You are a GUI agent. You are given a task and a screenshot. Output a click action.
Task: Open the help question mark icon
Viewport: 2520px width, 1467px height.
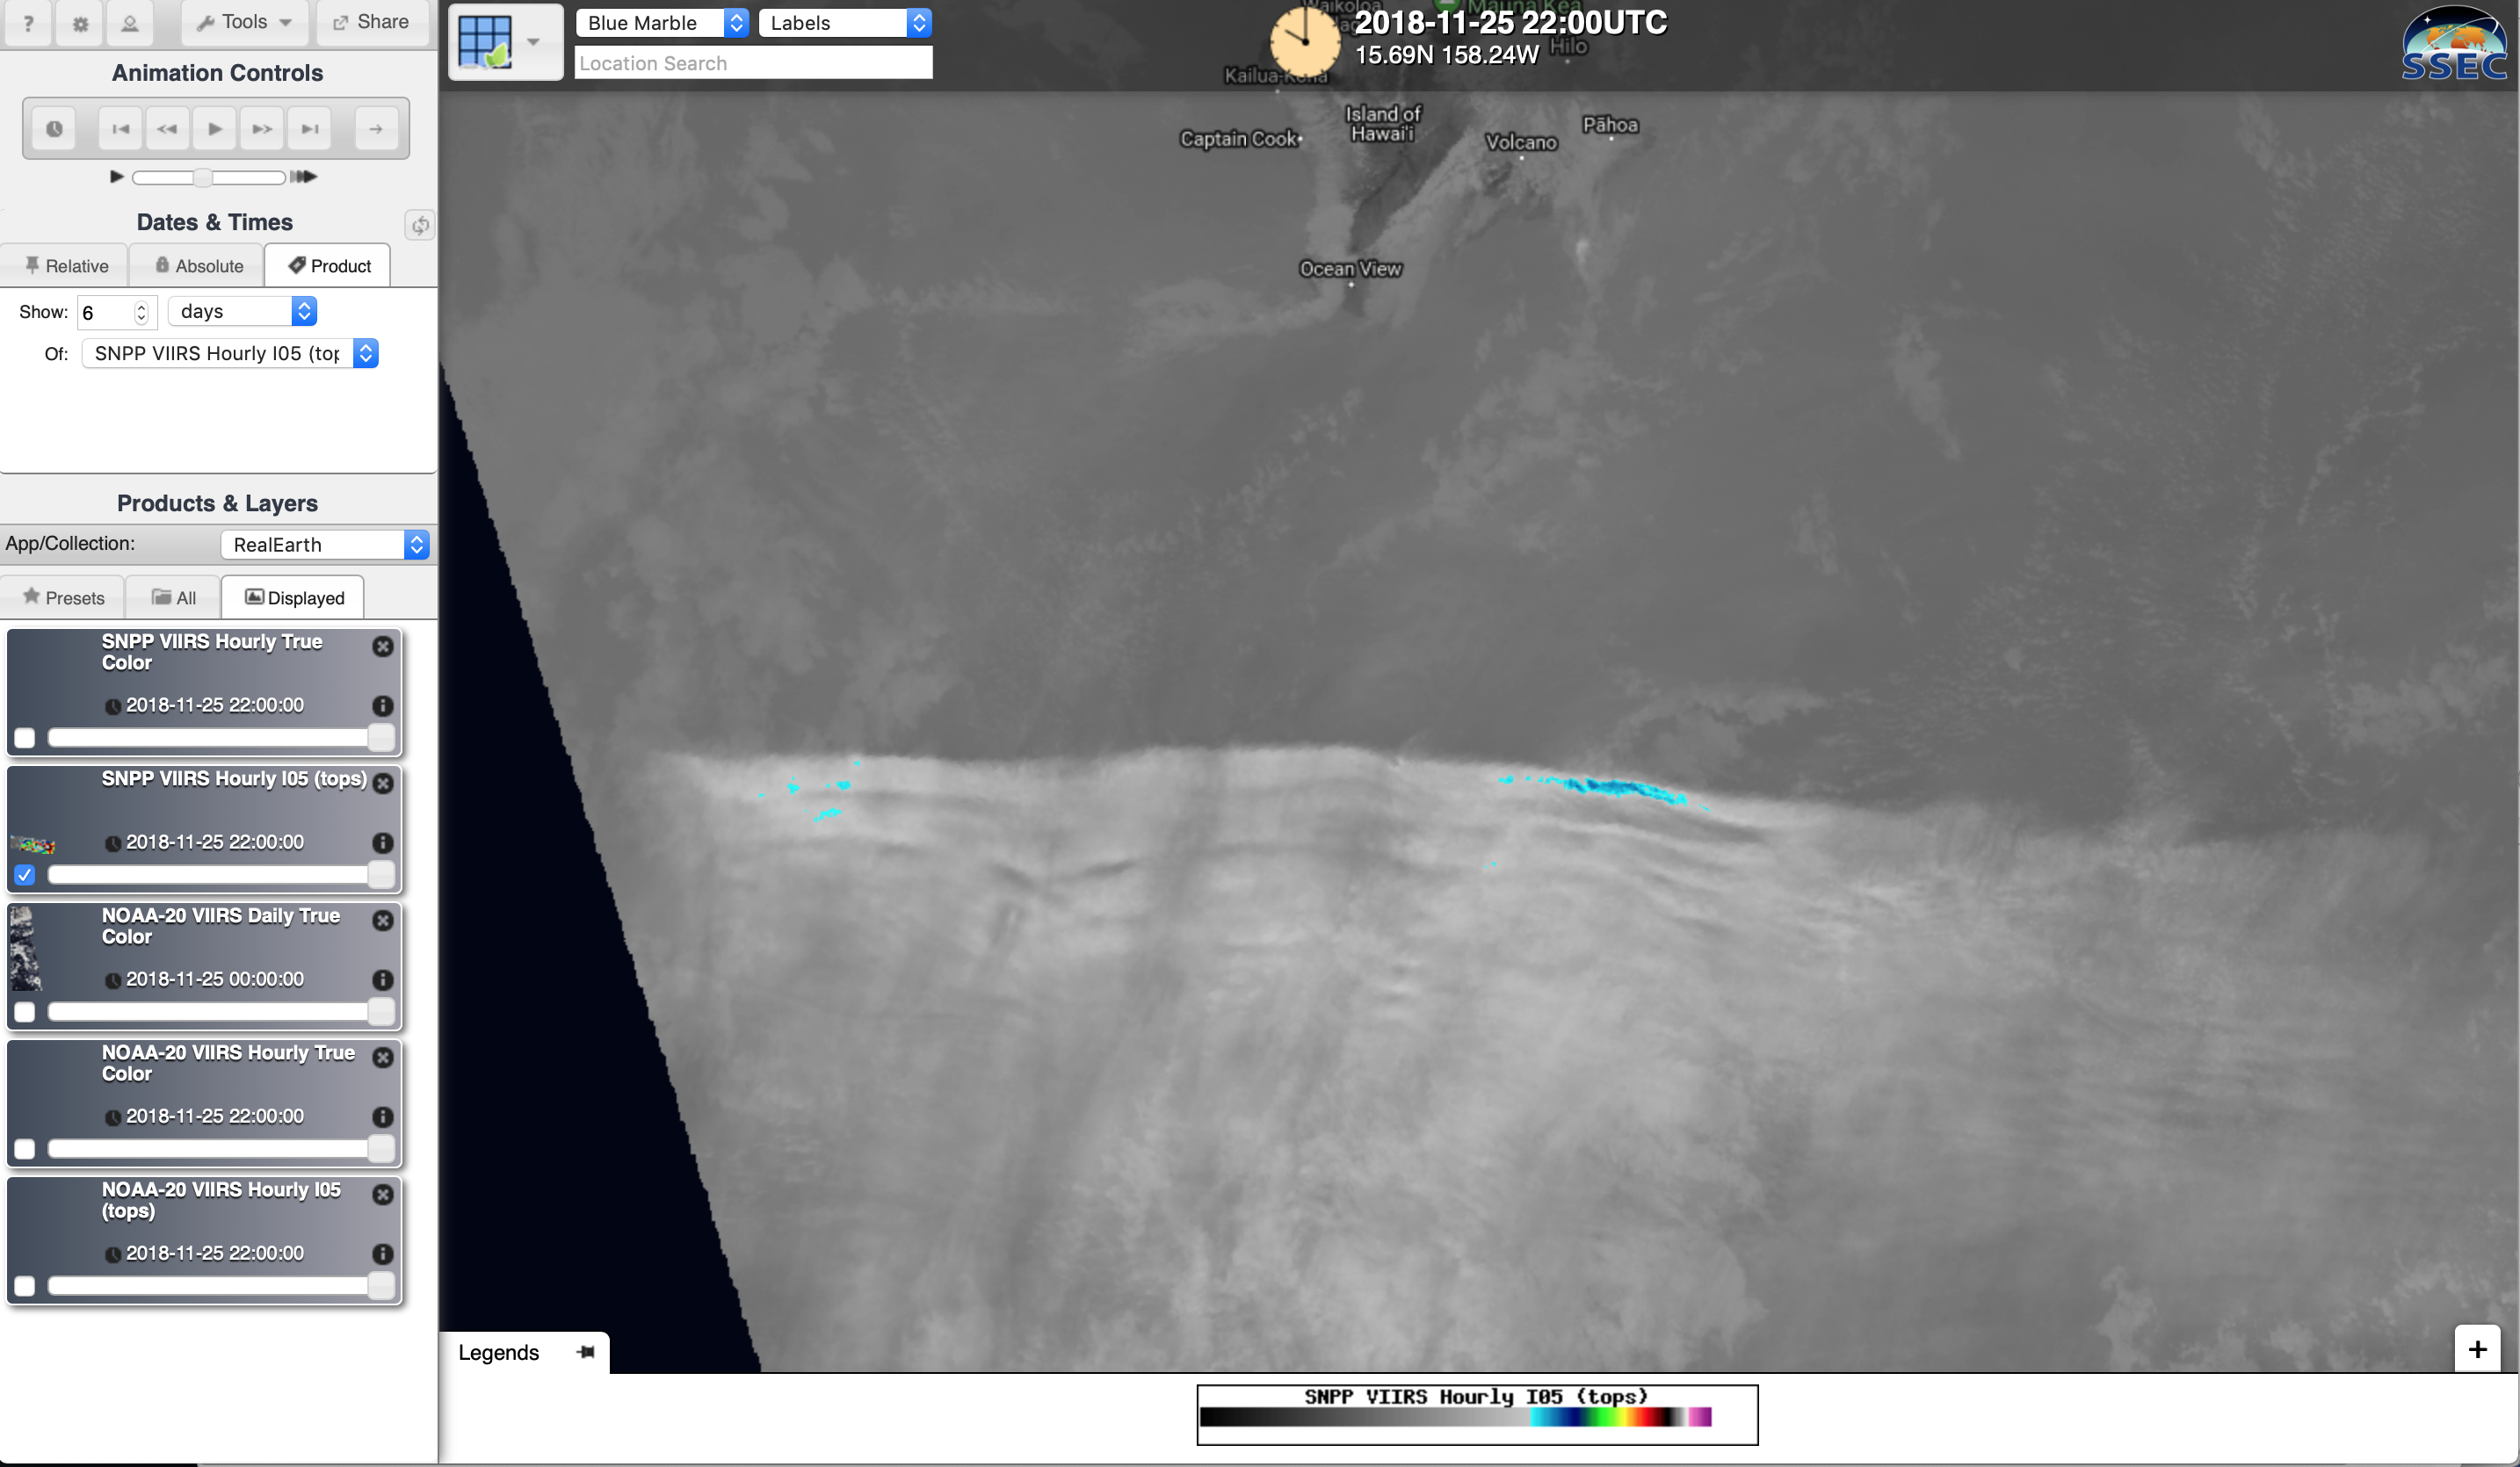coord(28,22)
